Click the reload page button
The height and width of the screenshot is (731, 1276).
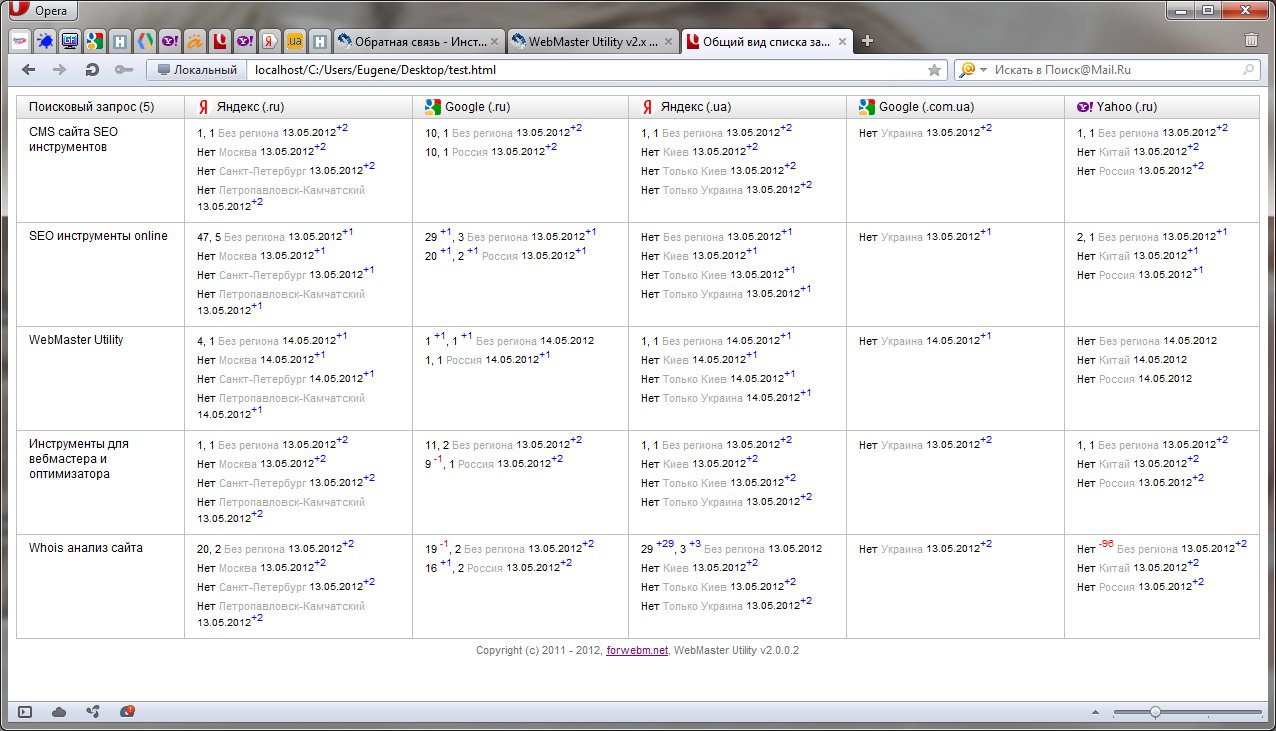tap(92, 70)
